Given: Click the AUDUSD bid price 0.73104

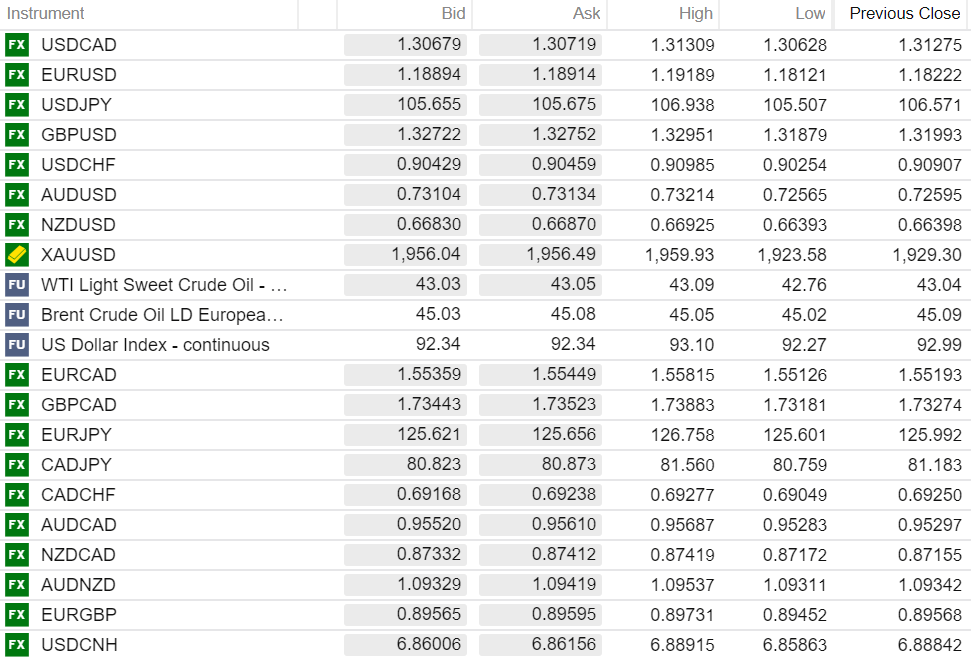Looking at the screenshot, I should pyautogui.click(x=428, y=195).
